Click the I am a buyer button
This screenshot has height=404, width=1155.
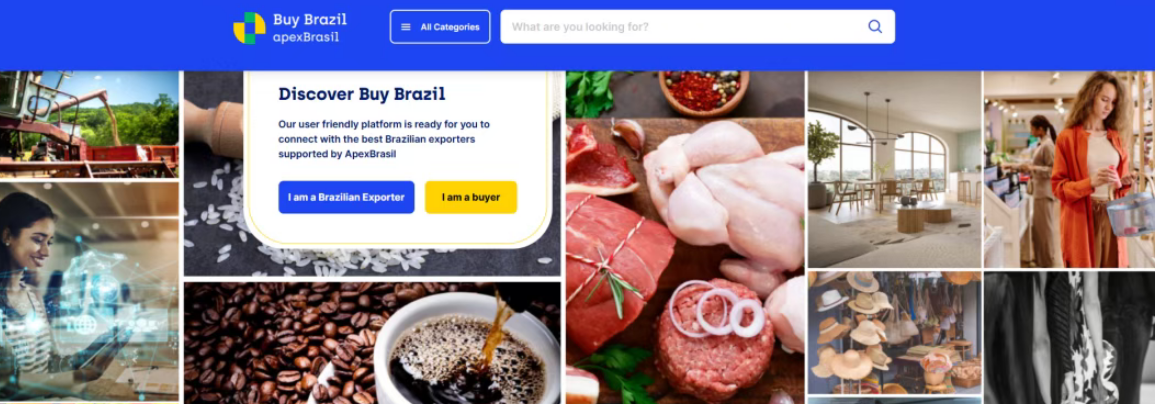click(471, 198)
